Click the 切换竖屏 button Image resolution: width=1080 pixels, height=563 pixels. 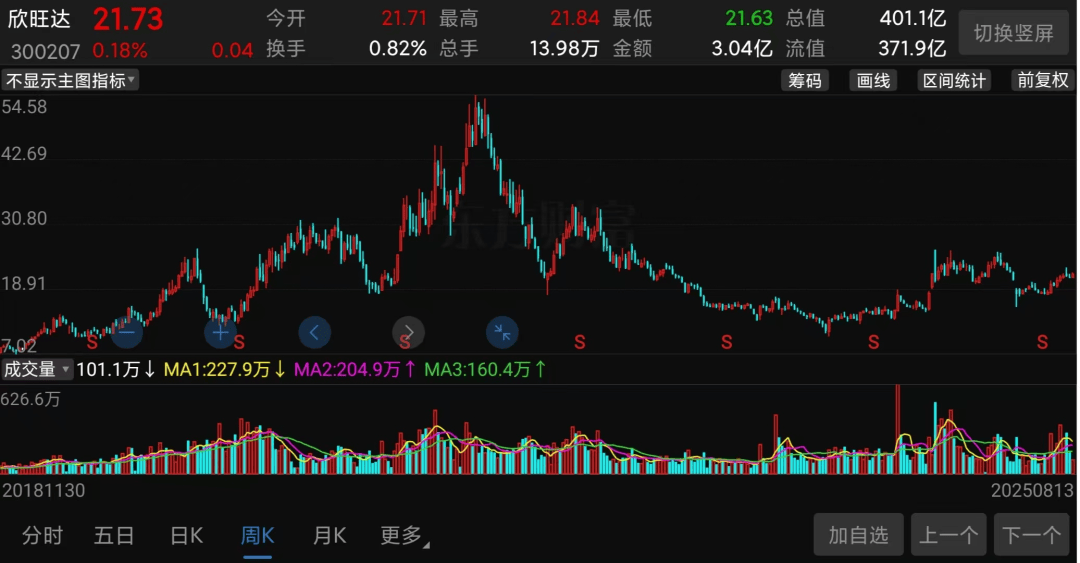1014,33
